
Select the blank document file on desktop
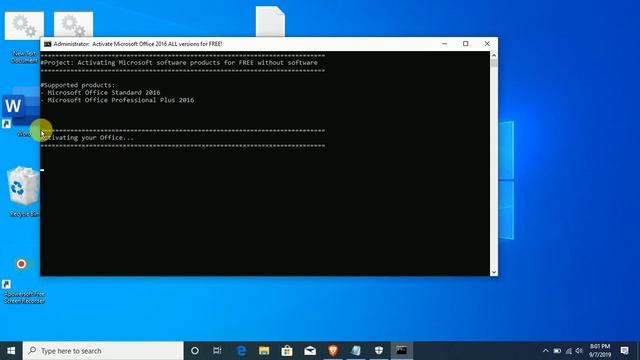[270, 21]
